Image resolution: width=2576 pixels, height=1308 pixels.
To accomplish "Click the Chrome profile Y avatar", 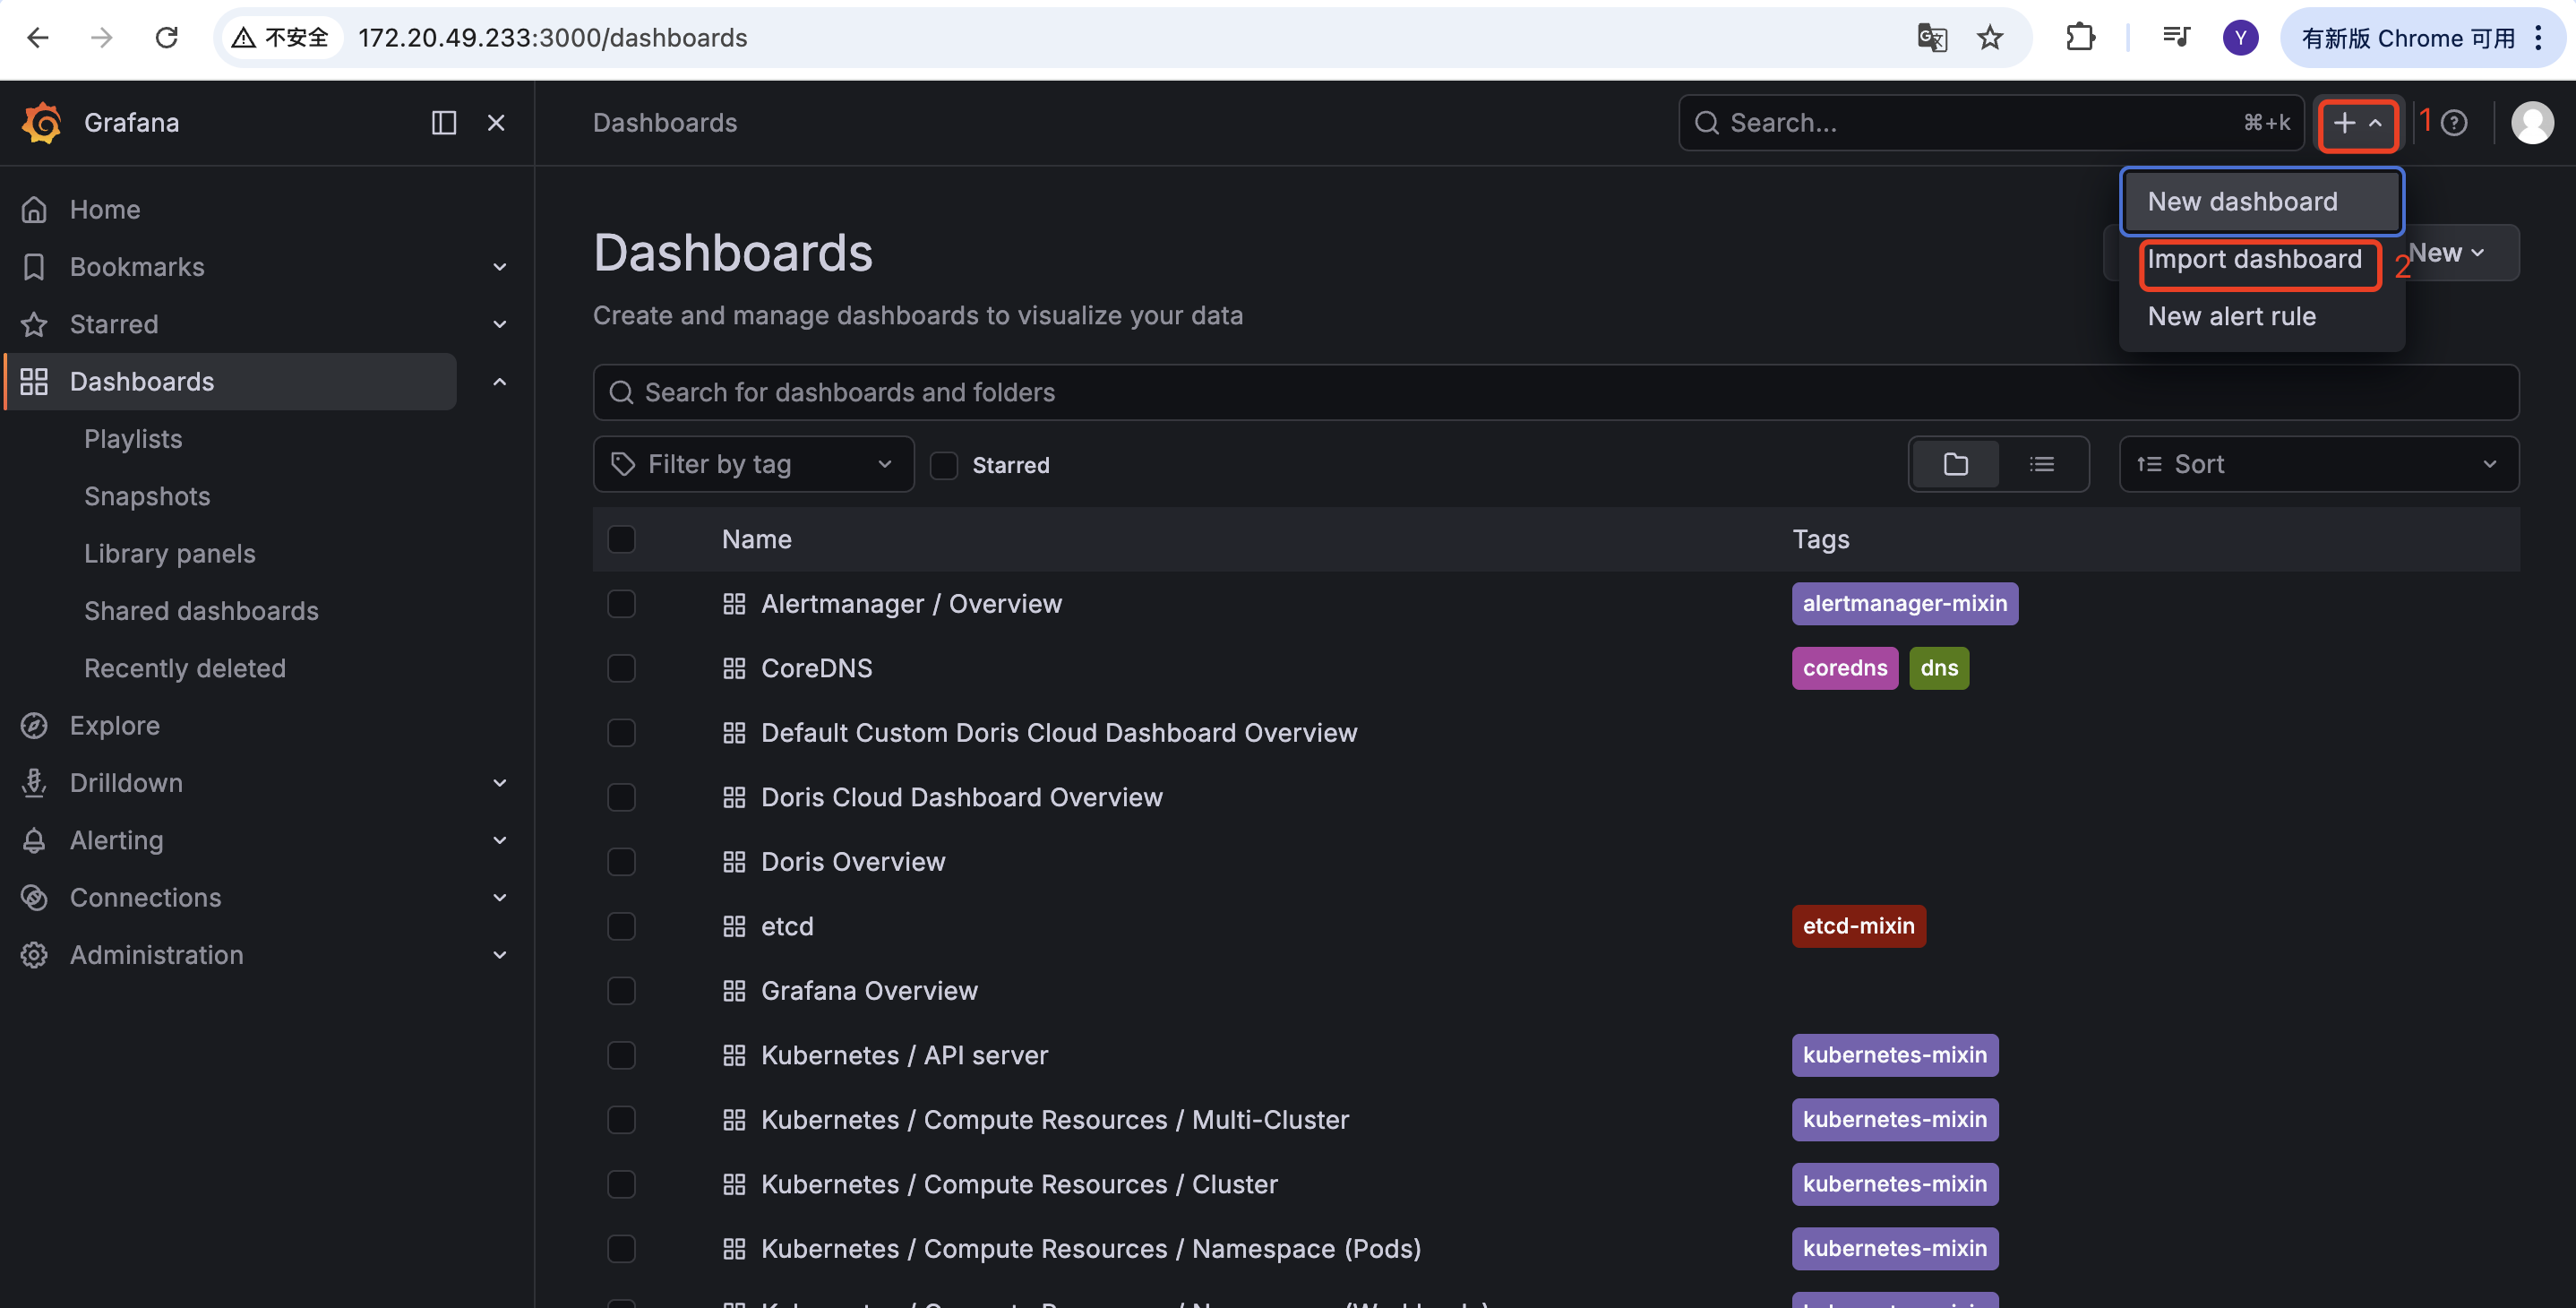I will point(2240,38).
